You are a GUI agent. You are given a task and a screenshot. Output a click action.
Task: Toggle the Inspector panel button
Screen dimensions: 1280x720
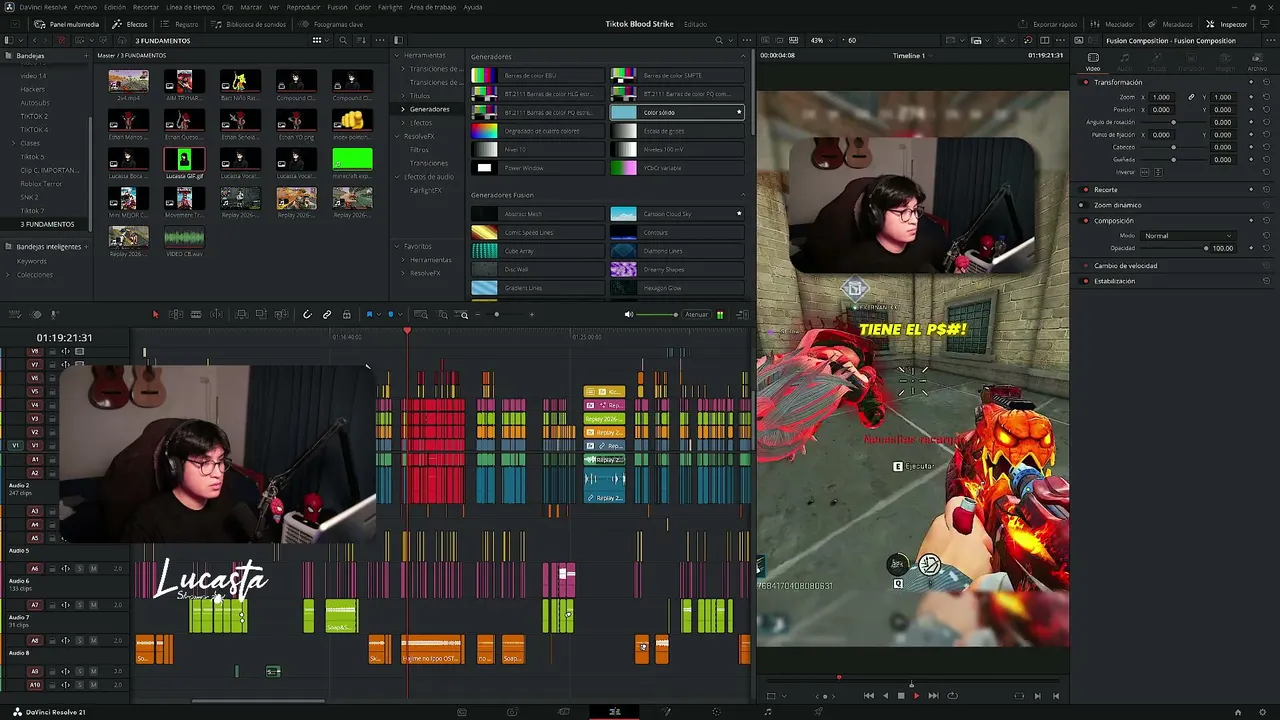[1227, 24]
